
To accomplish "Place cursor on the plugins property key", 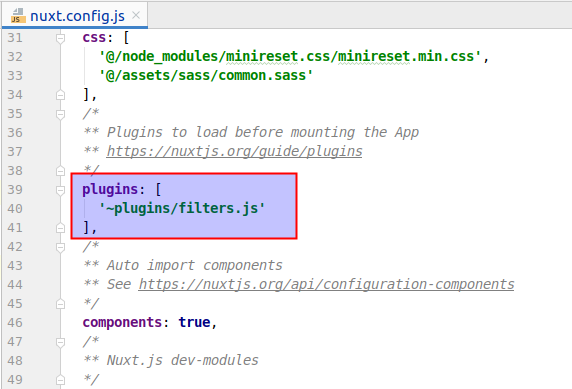I will (110, 189).
